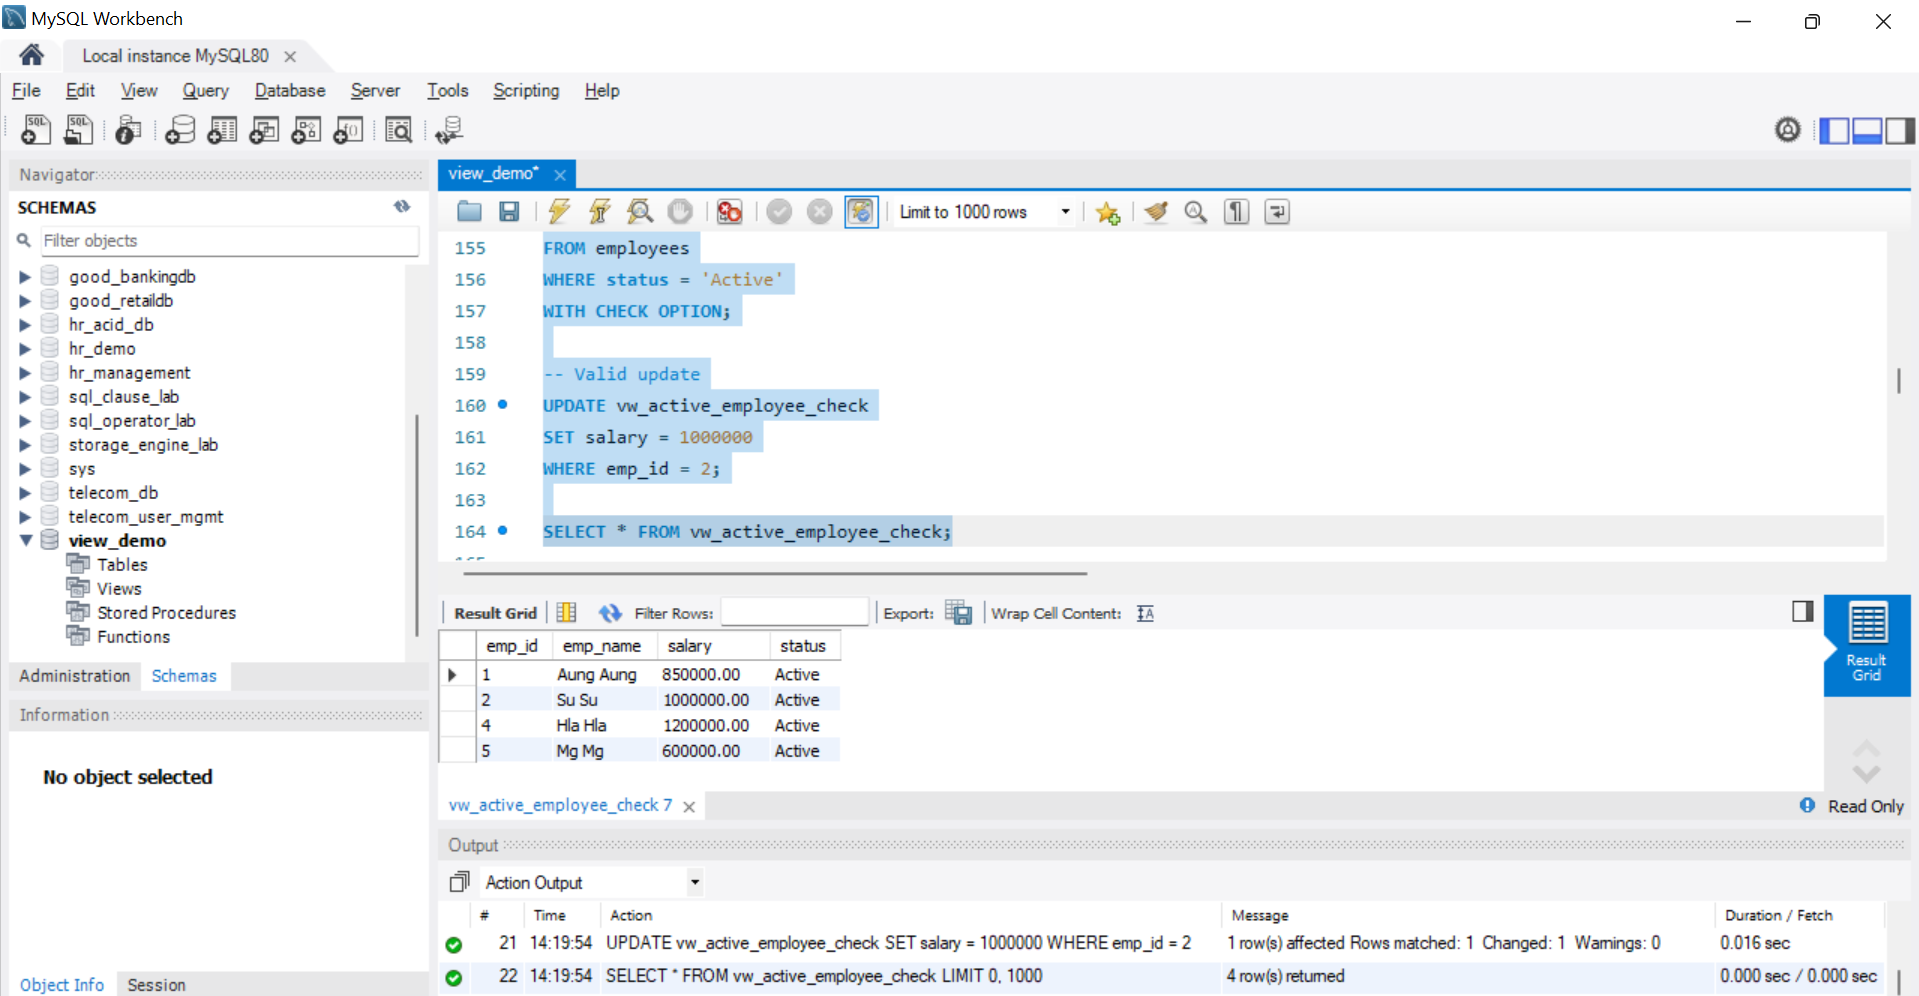Toggle continue-on-error execution button
1919x996 pixels.
[730, 211]
